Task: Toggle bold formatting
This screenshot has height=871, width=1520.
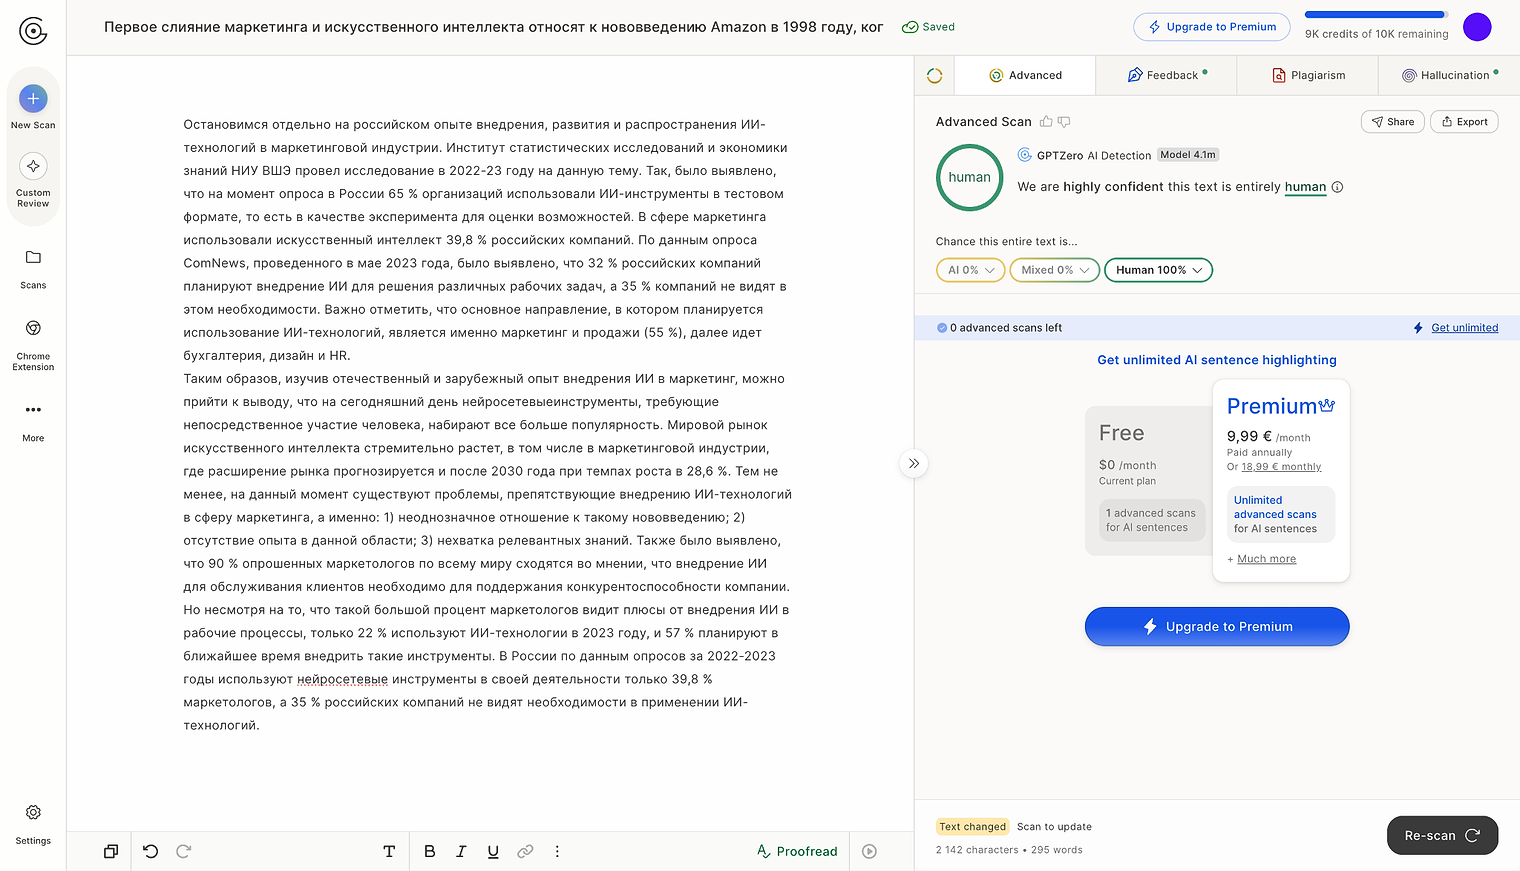Action: pos(430,851)
